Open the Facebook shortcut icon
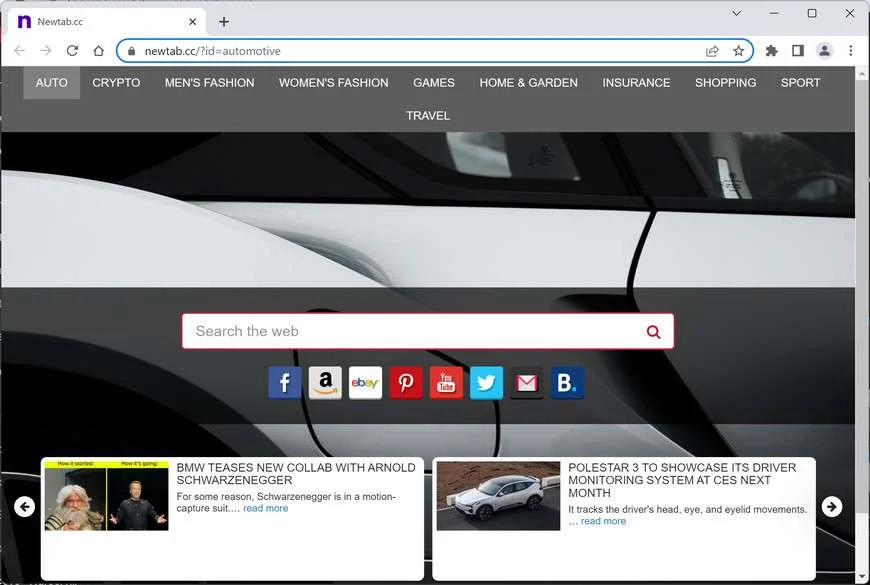 click(285, 382)
